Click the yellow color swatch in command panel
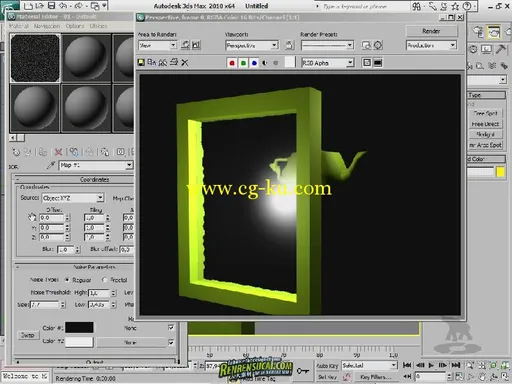Viewport: 512px width, 384px height. (500, 172)
